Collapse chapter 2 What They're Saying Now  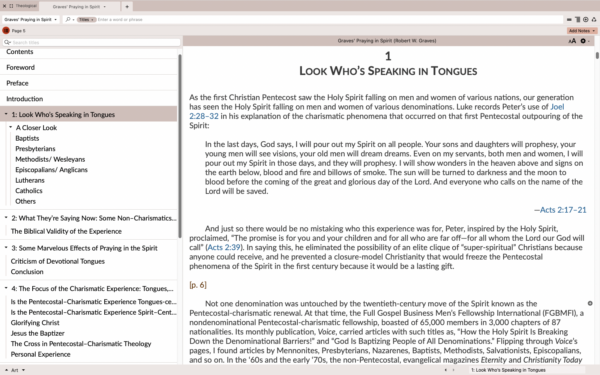point(6,218)
